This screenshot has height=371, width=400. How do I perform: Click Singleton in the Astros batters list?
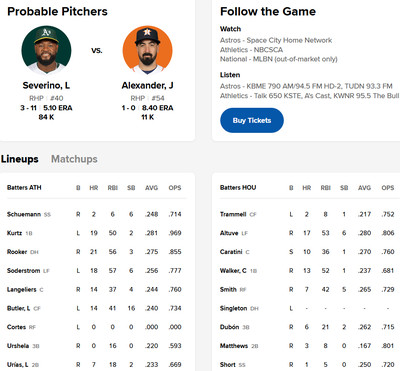[233, 308]
